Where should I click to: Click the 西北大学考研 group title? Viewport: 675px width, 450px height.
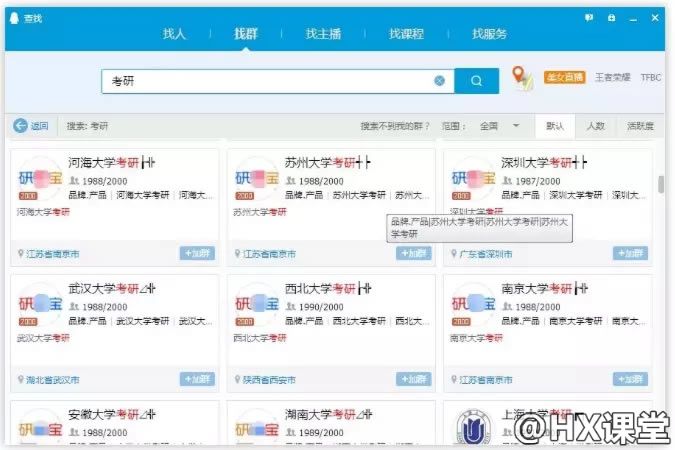coord(328,289)
